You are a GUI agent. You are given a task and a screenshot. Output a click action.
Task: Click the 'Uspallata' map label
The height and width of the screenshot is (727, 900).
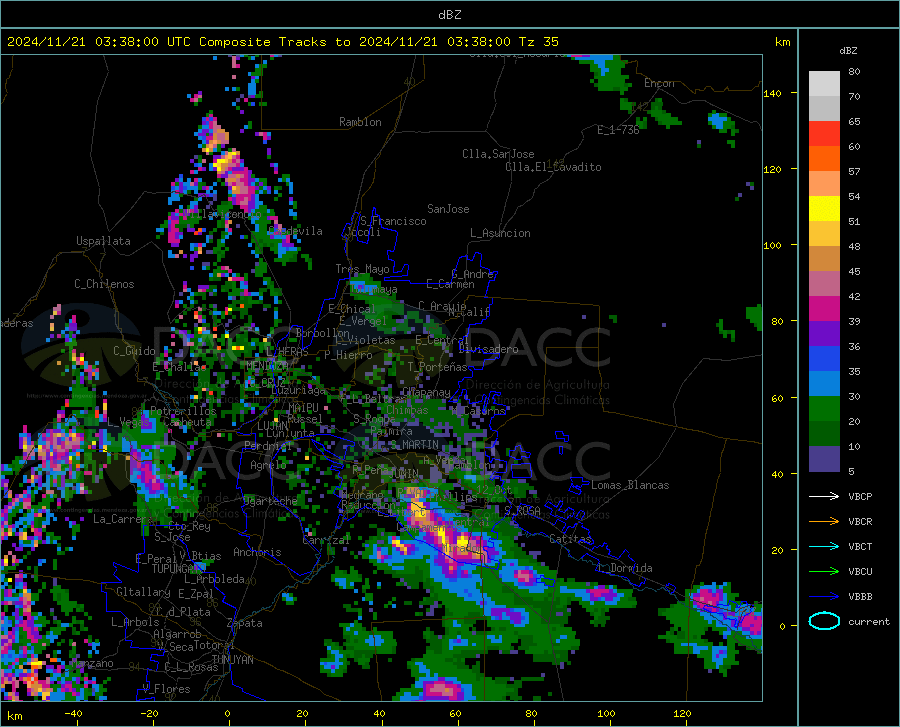tap(103, 241)
